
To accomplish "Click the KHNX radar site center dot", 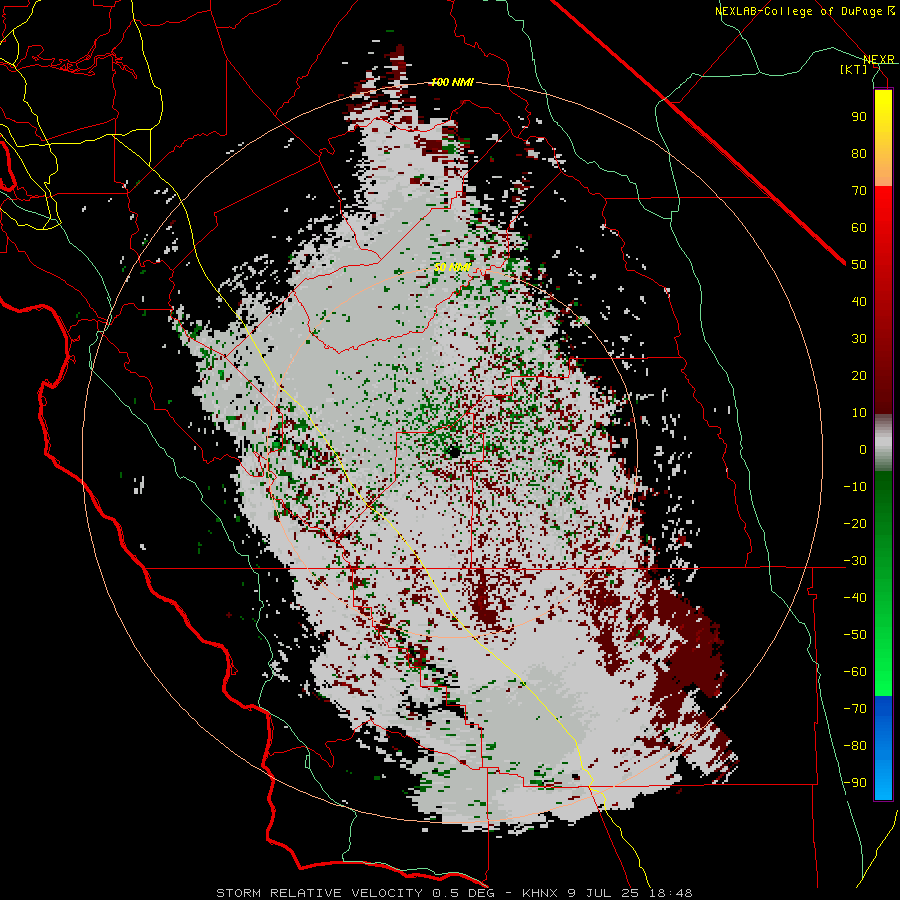I will click(x=454, y=452).
